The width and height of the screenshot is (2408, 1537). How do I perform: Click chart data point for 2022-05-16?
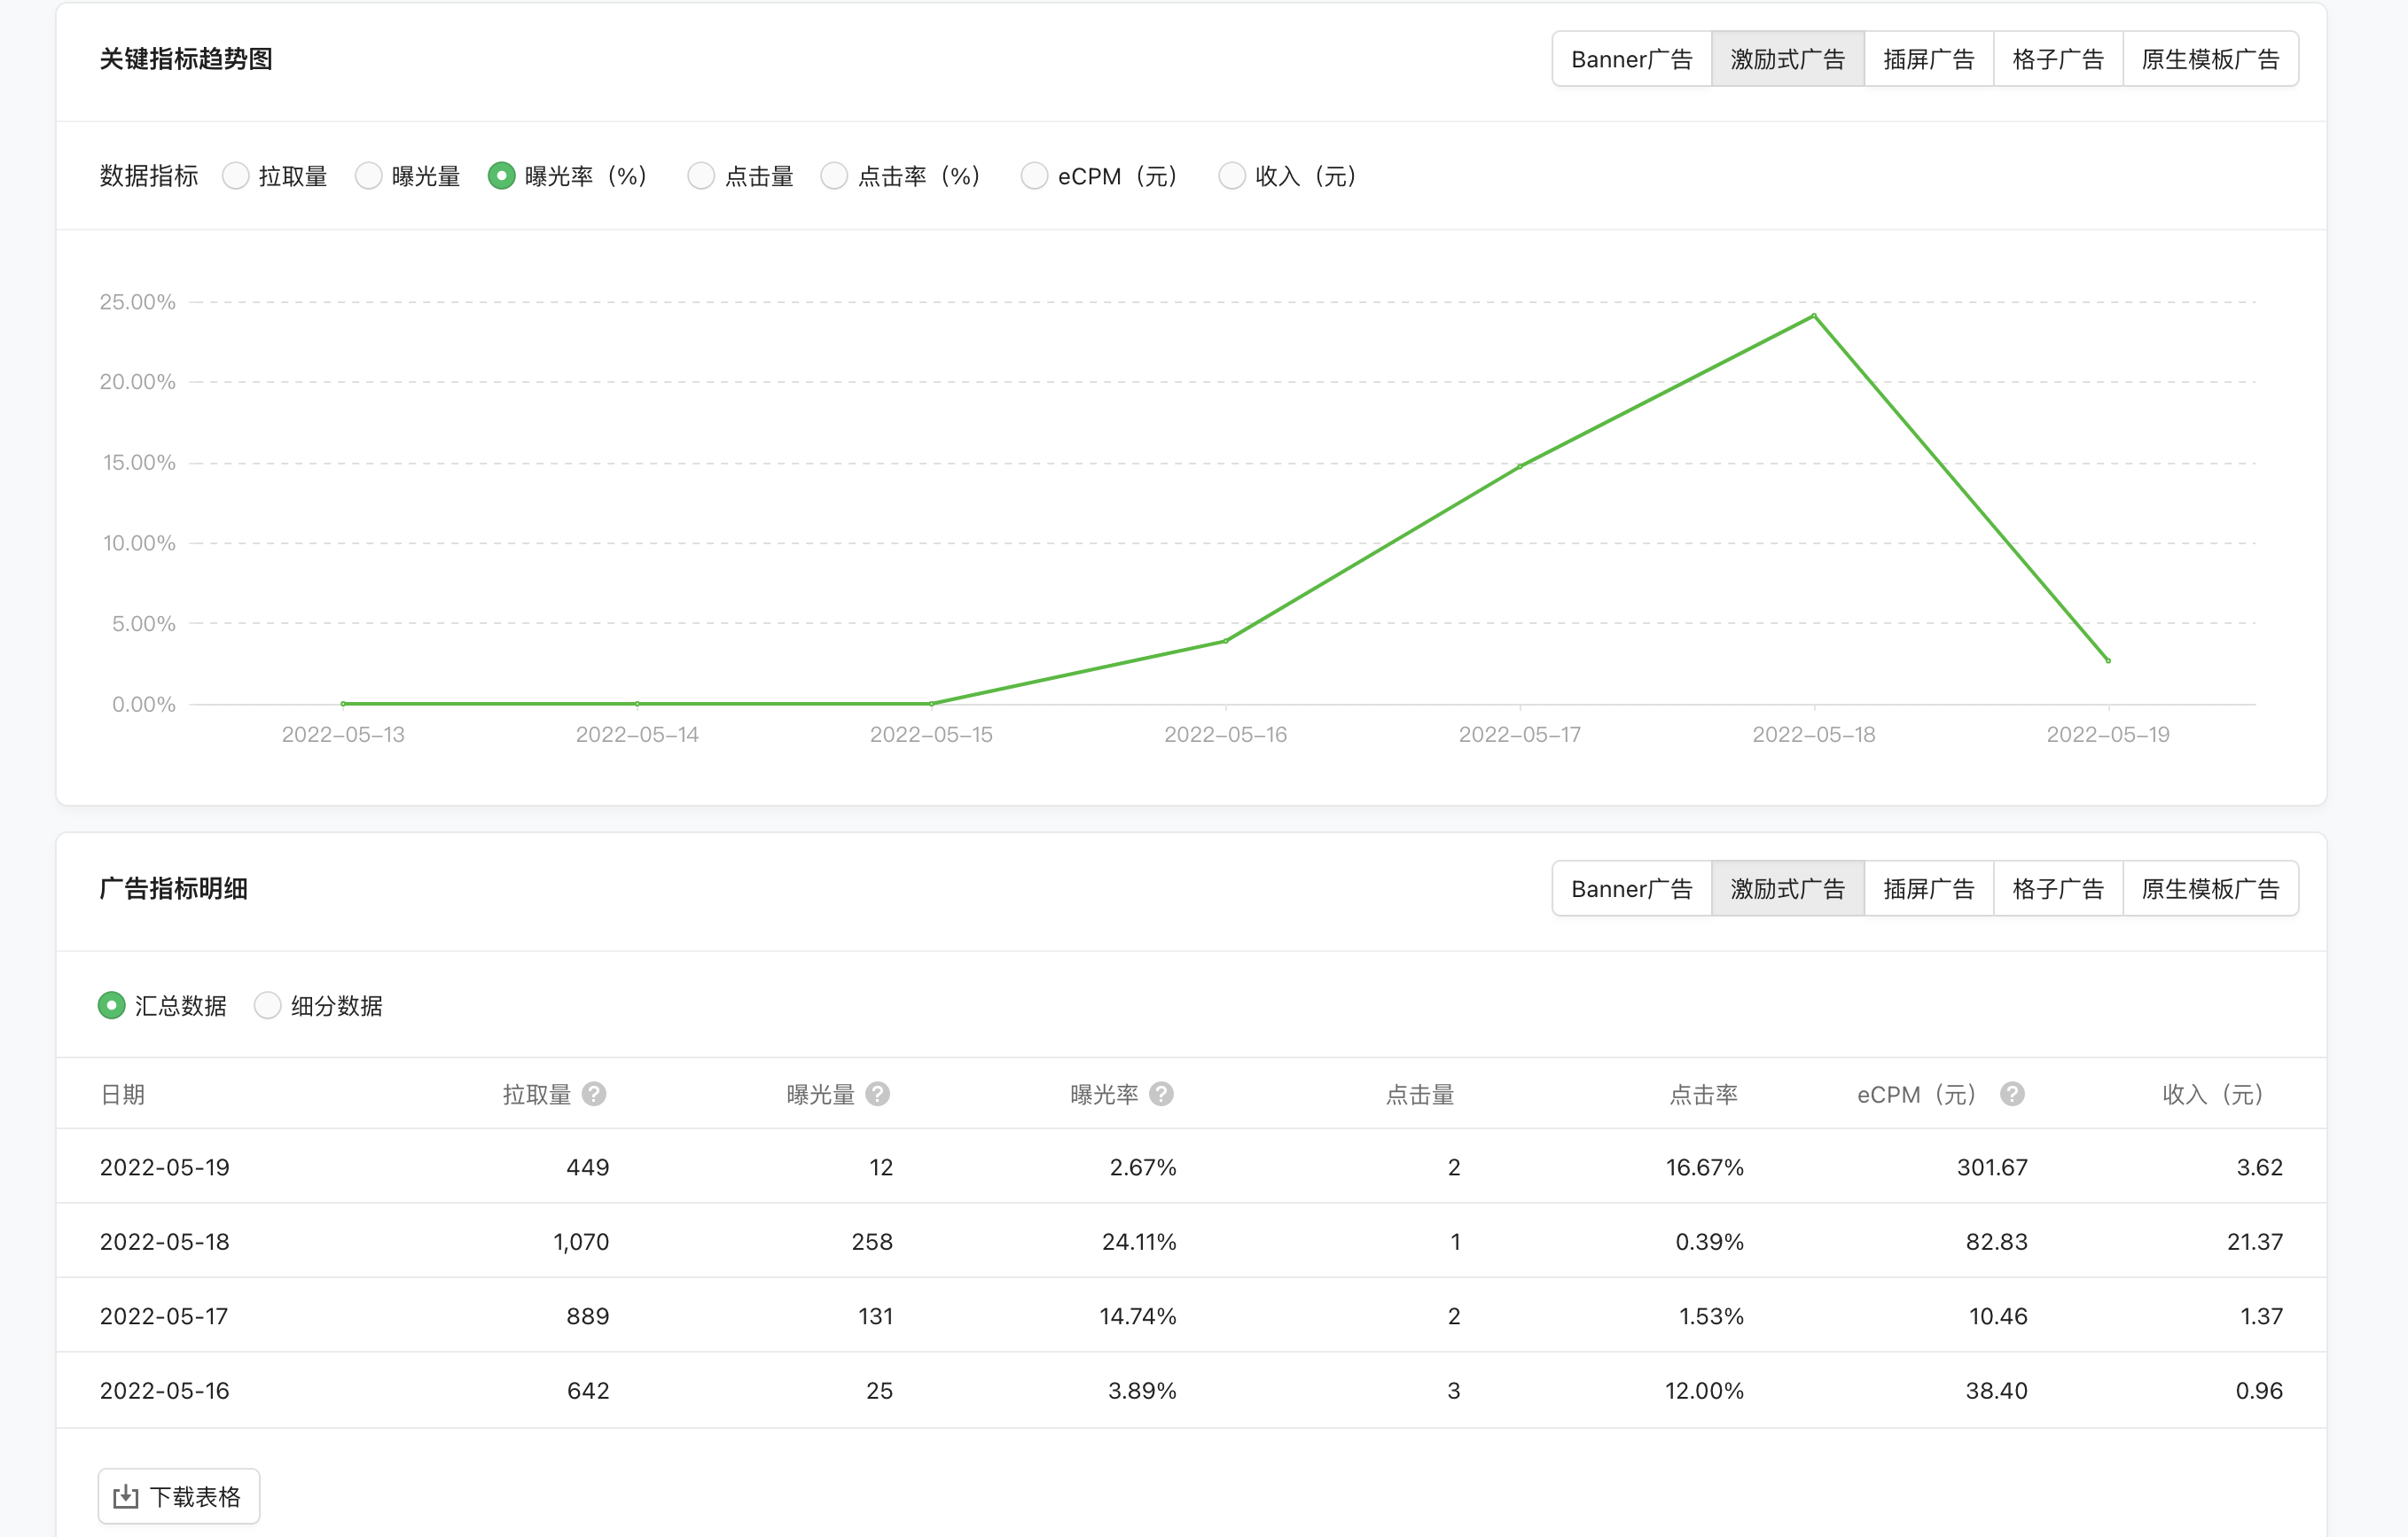[x=1226, y=641]
